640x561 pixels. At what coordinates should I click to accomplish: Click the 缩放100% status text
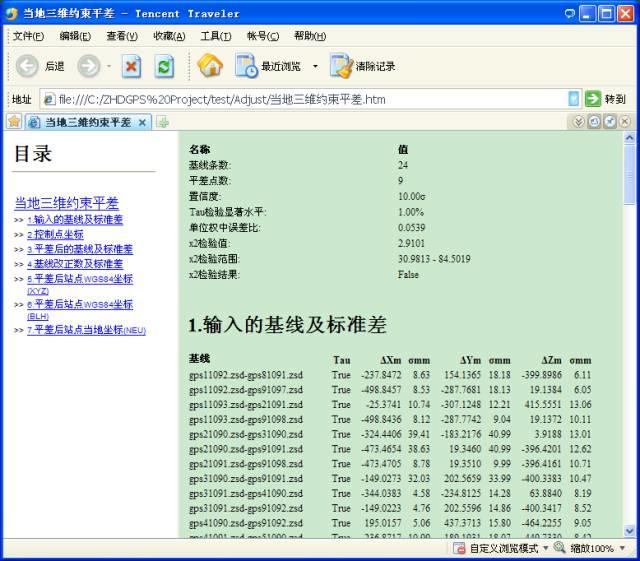coord(592,548)
